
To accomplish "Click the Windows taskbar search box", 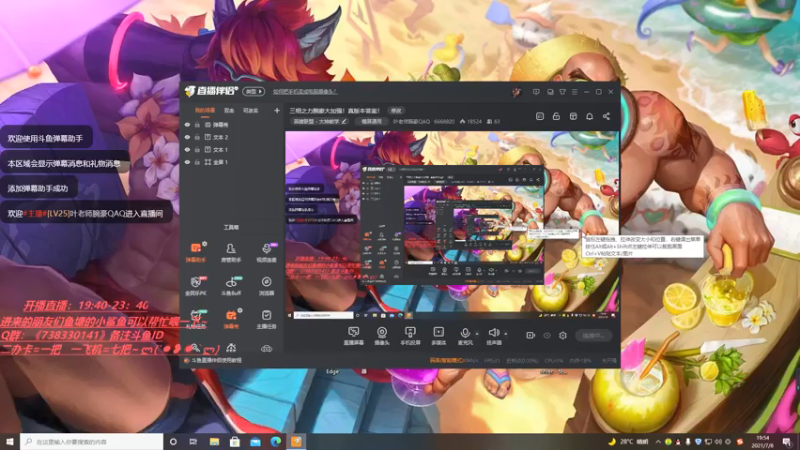I will [92, 442].
